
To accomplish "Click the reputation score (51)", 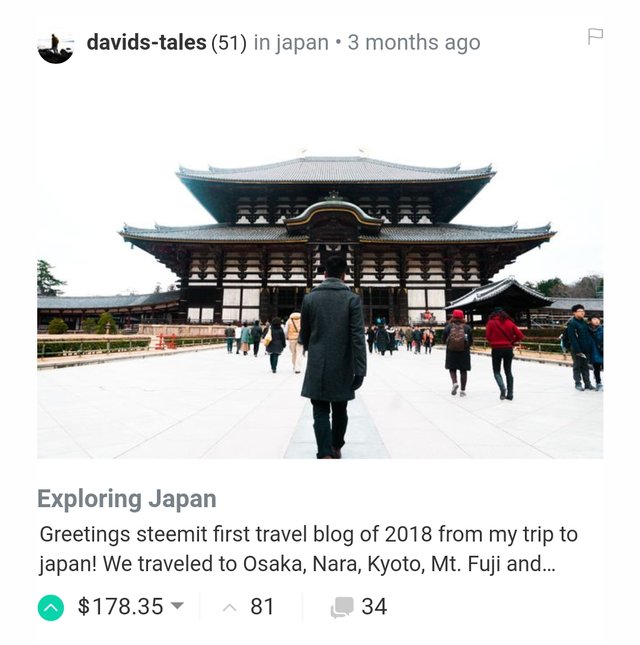I will pos(229,43).
